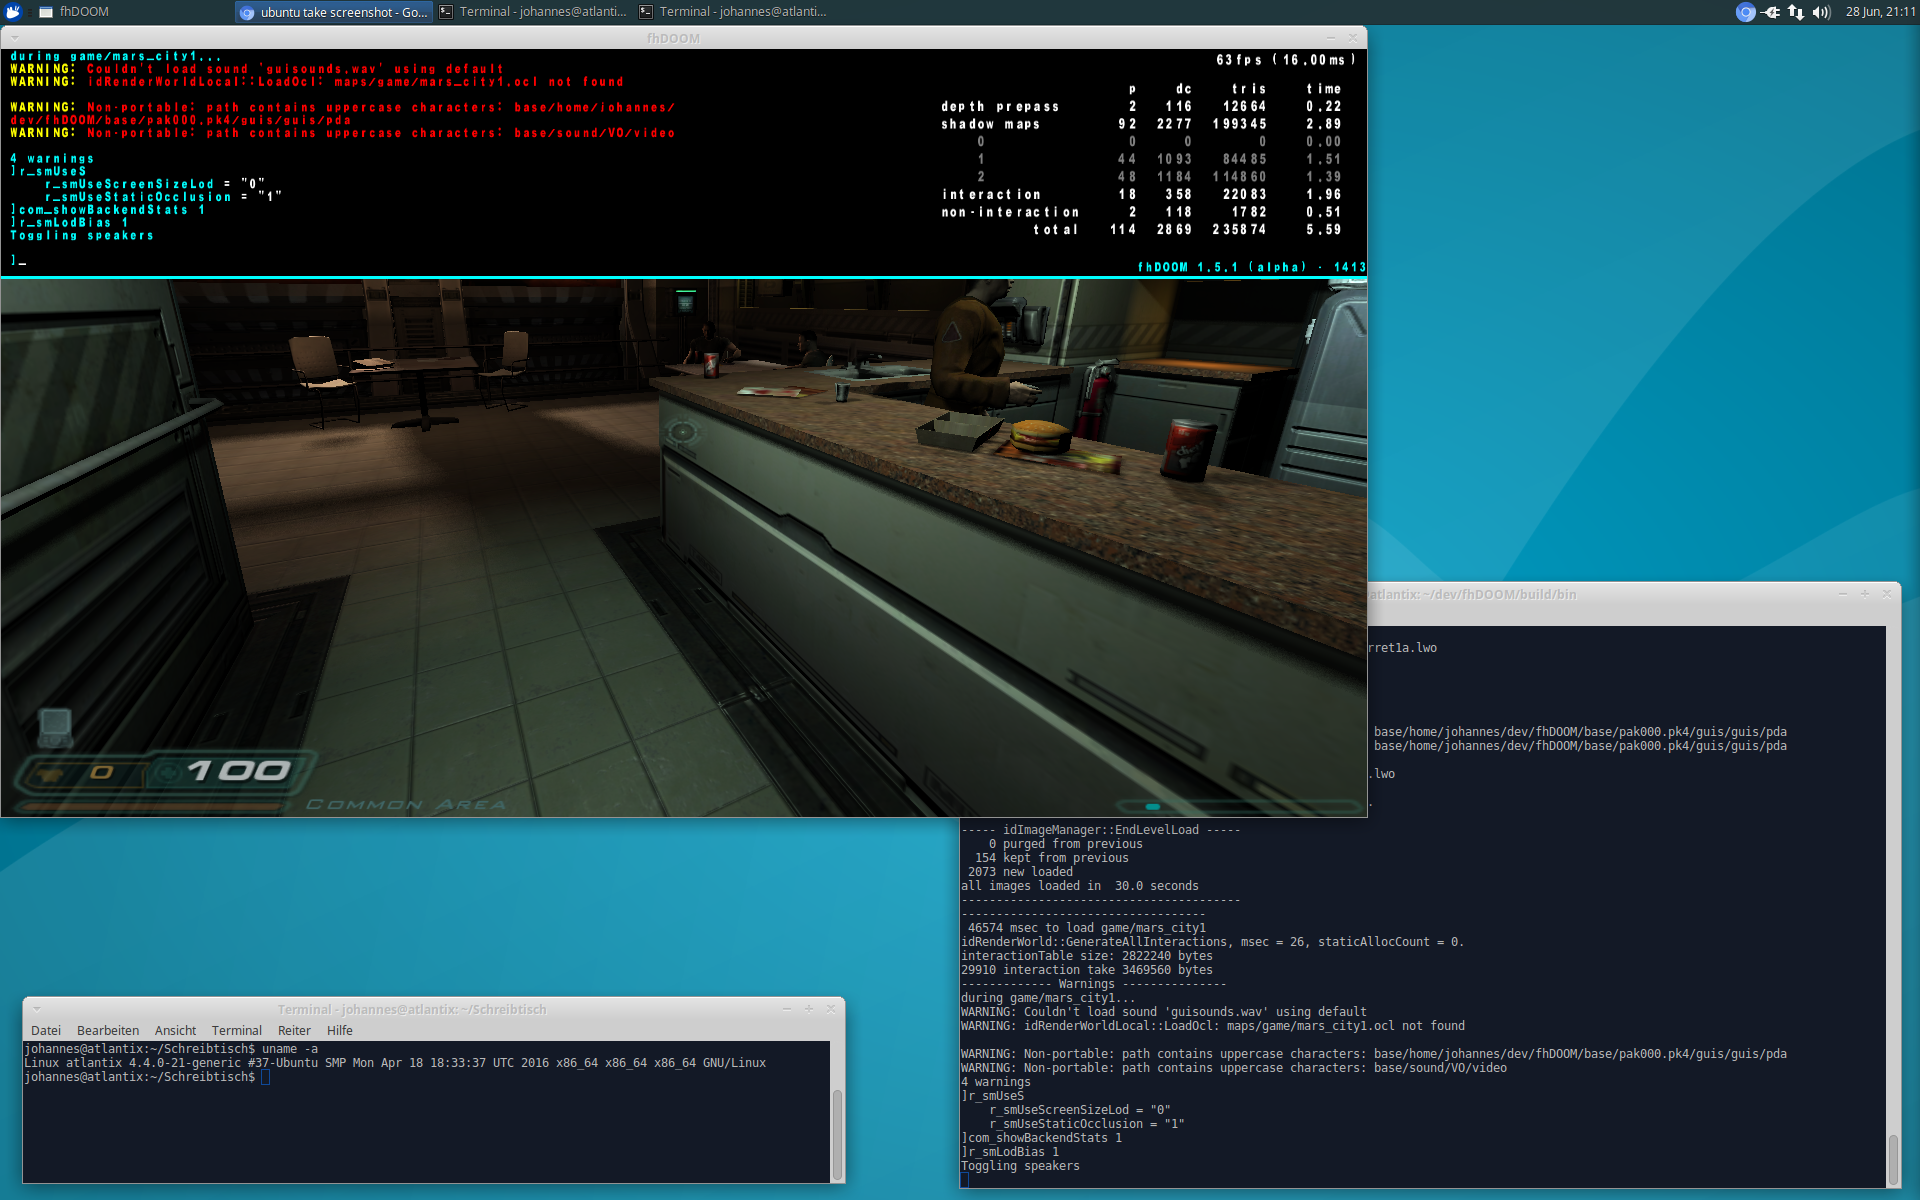Open the Ansicht menu

(175, 1030)
